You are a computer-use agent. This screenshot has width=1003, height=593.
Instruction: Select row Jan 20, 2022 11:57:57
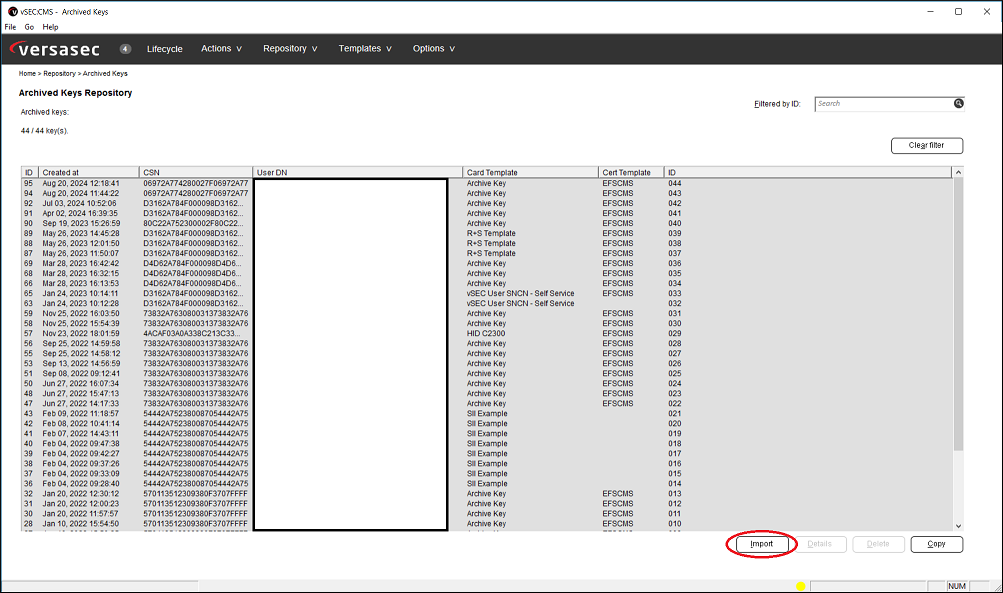(x=487, y=514)
